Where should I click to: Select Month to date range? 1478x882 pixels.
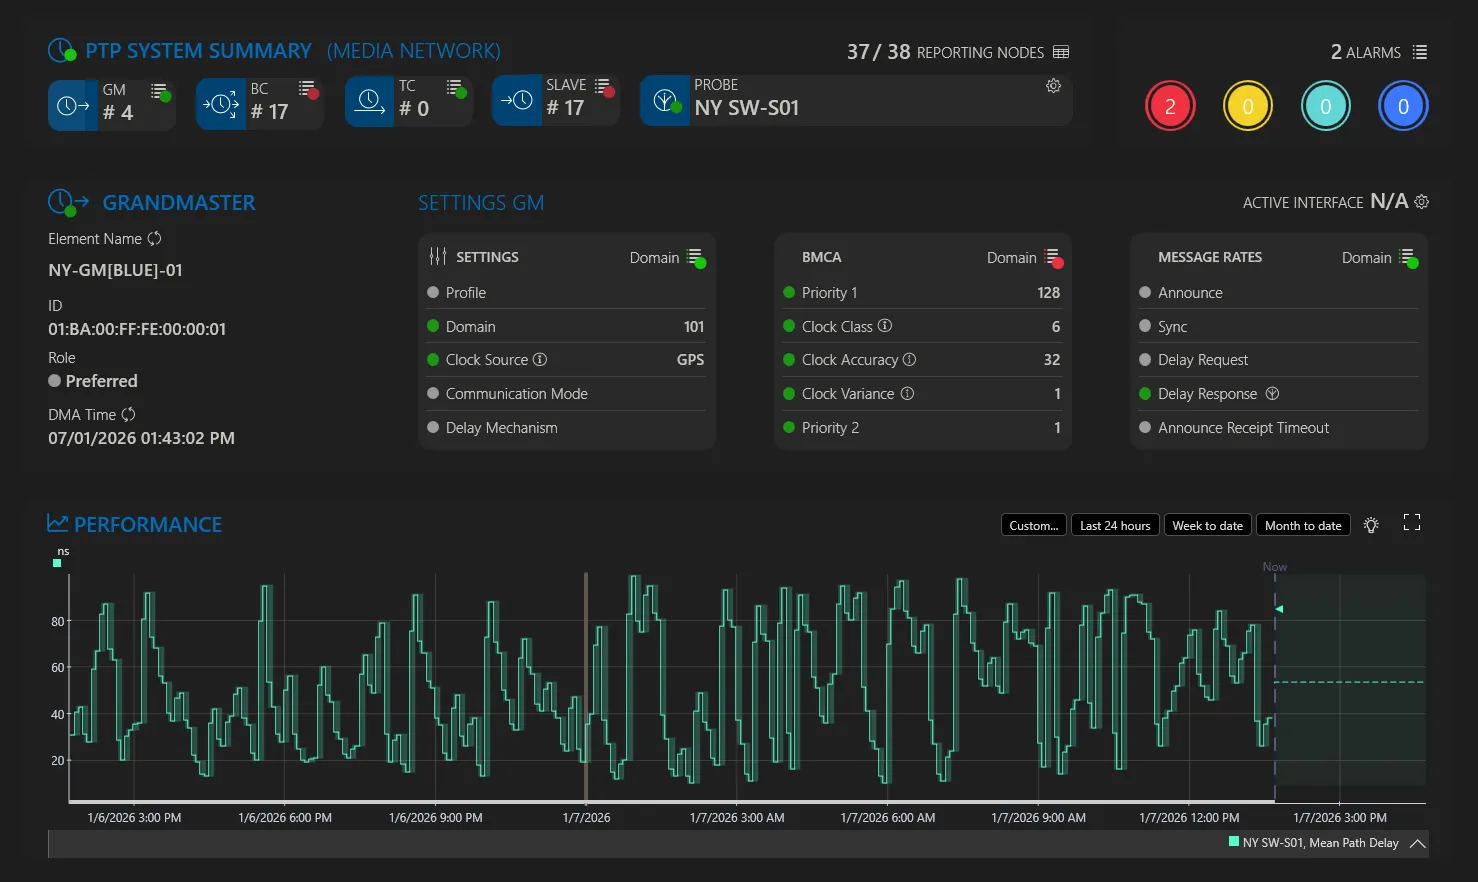[x=1303, y=525]
